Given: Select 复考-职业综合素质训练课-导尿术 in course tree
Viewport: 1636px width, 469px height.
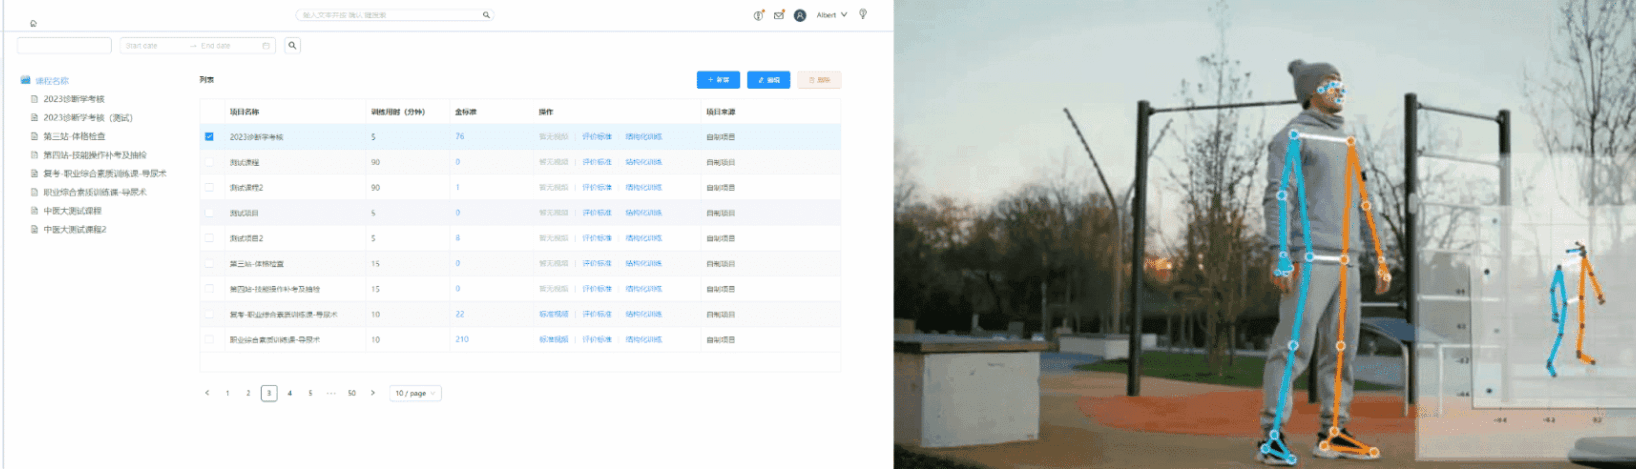Looking at the screenshot, I should pyautogui.click(x=105, y=173).
